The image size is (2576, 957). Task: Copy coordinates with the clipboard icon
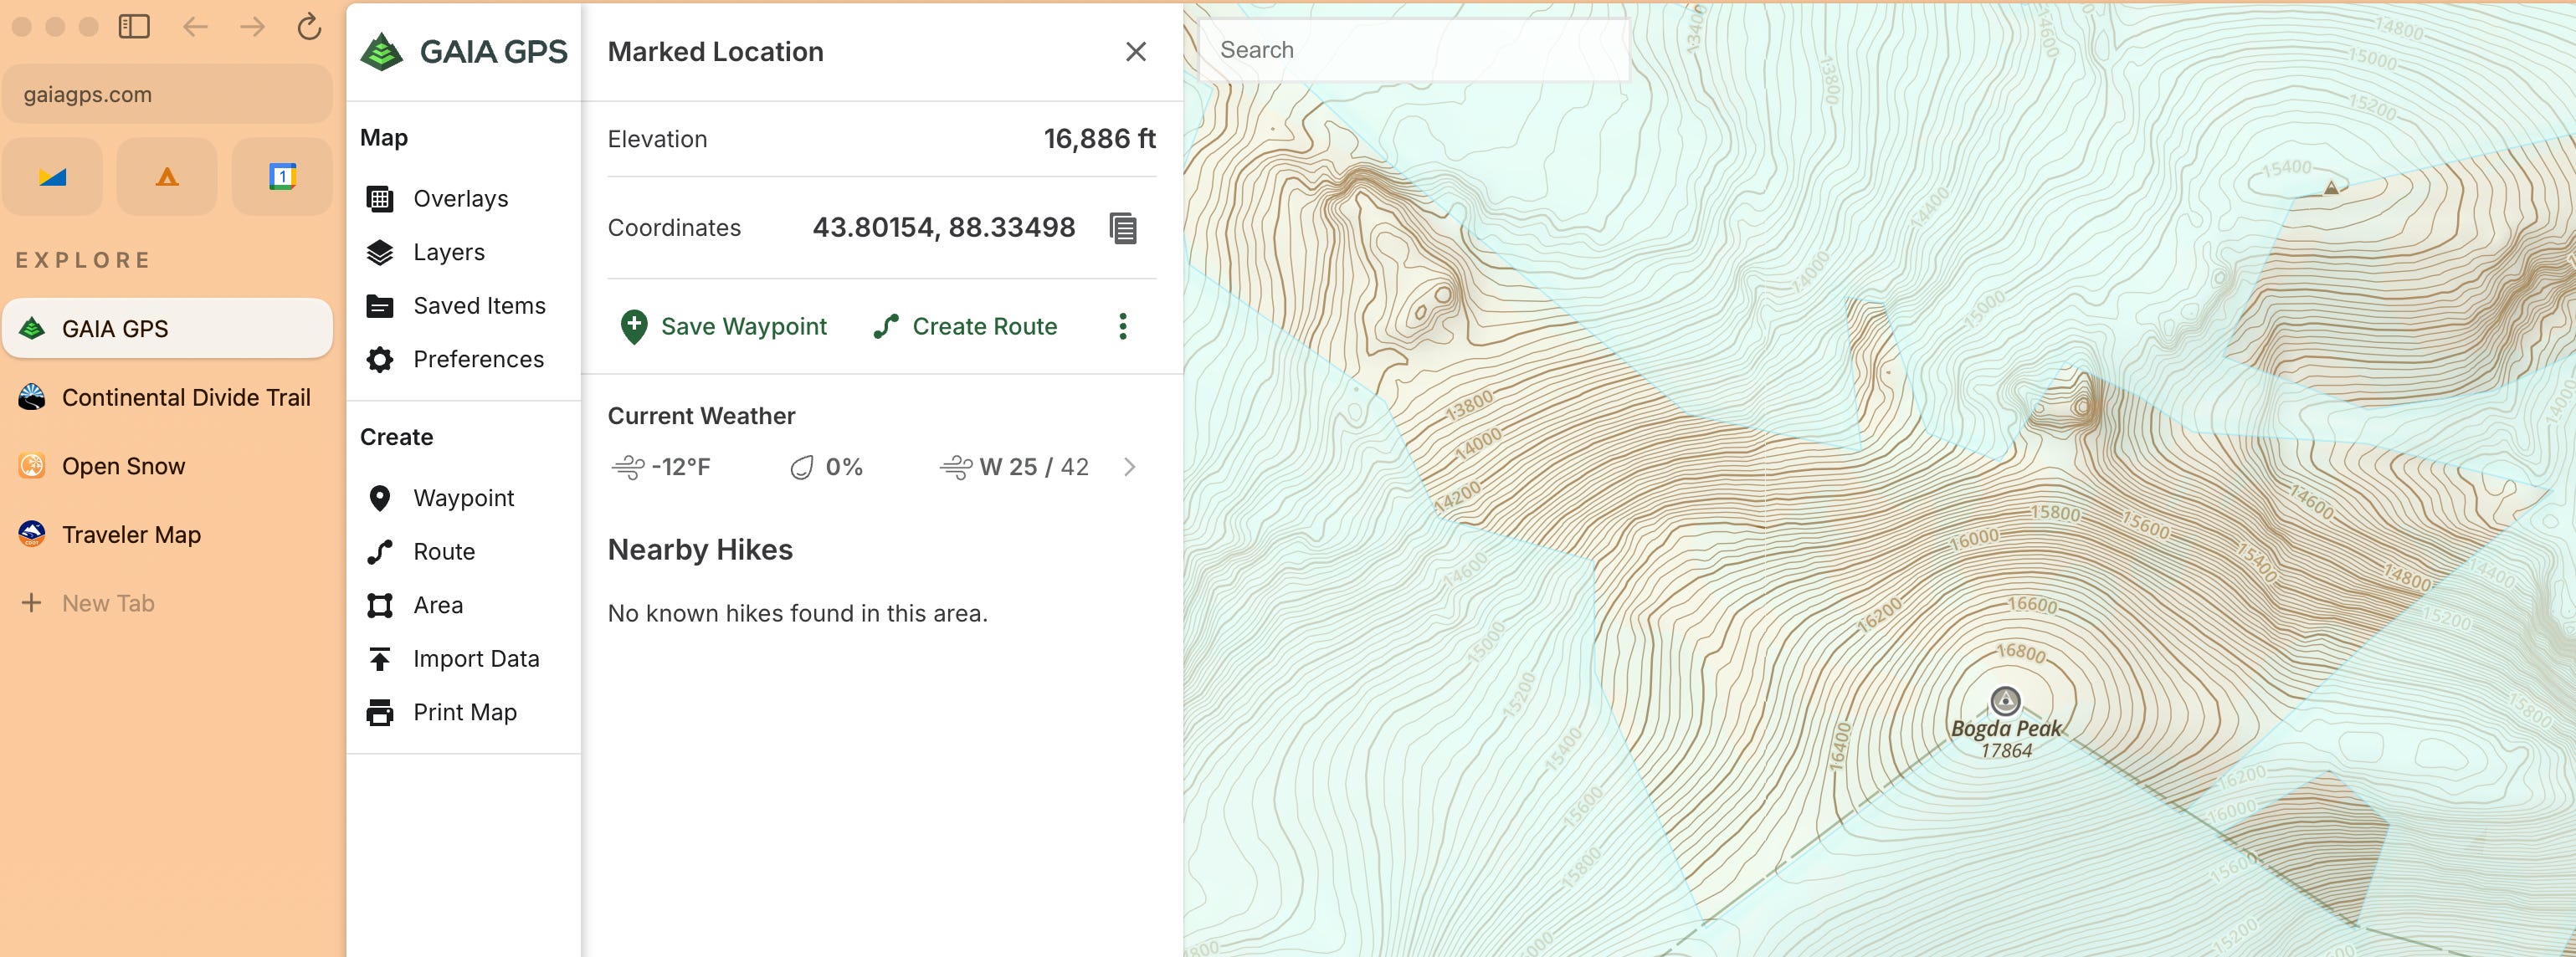click(1123, 228)
